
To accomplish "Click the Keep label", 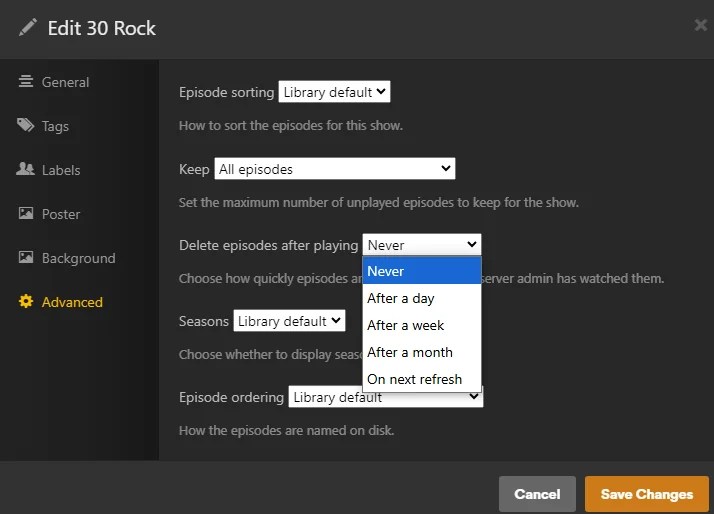I will tap(194, 169).
